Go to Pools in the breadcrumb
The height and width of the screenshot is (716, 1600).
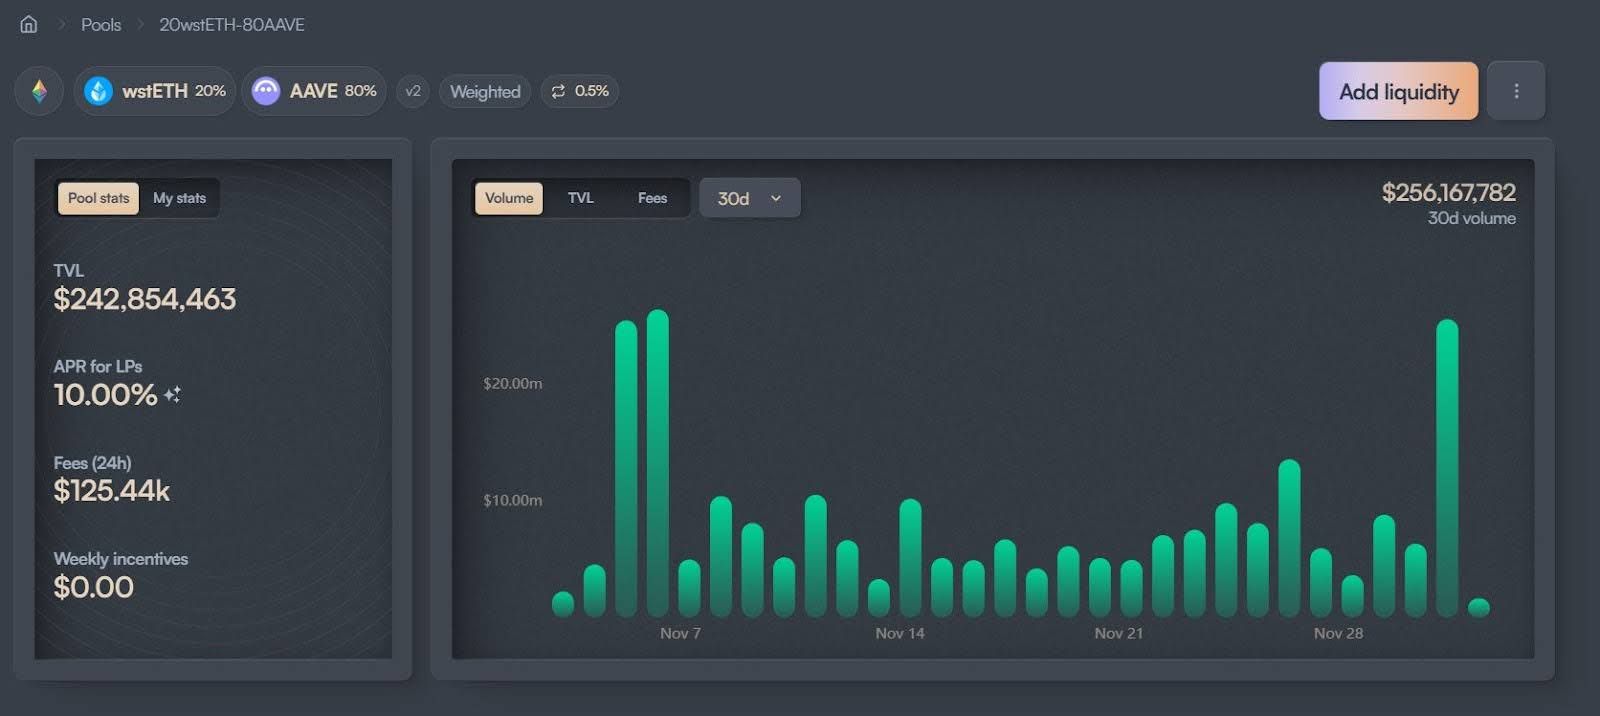pos(101,24)
